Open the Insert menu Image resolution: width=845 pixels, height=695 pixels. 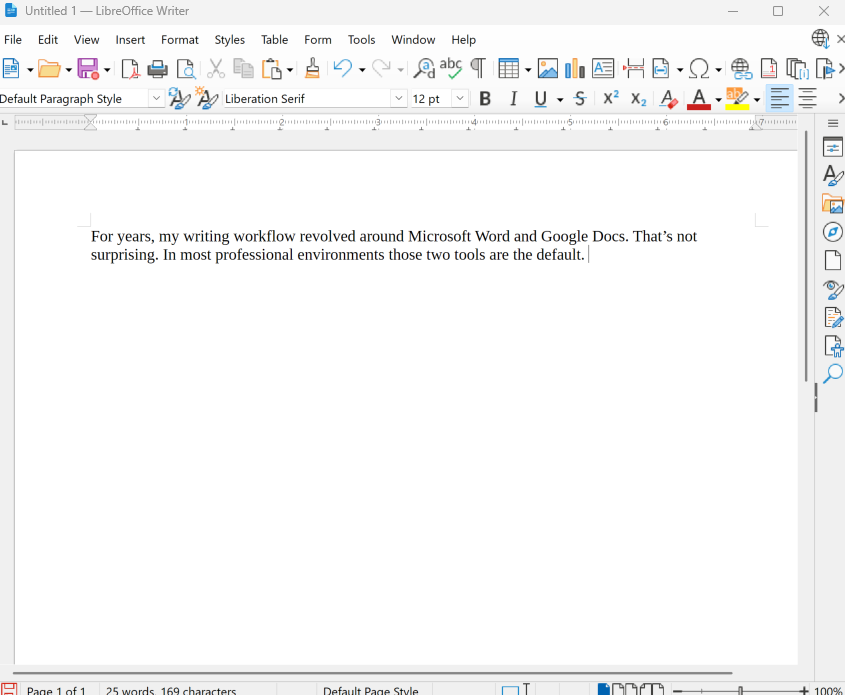(130, 40)
